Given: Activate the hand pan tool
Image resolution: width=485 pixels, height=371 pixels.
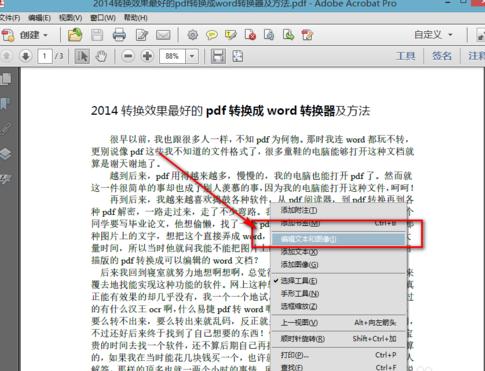Looking at the screenshot, I should [101, 56].
